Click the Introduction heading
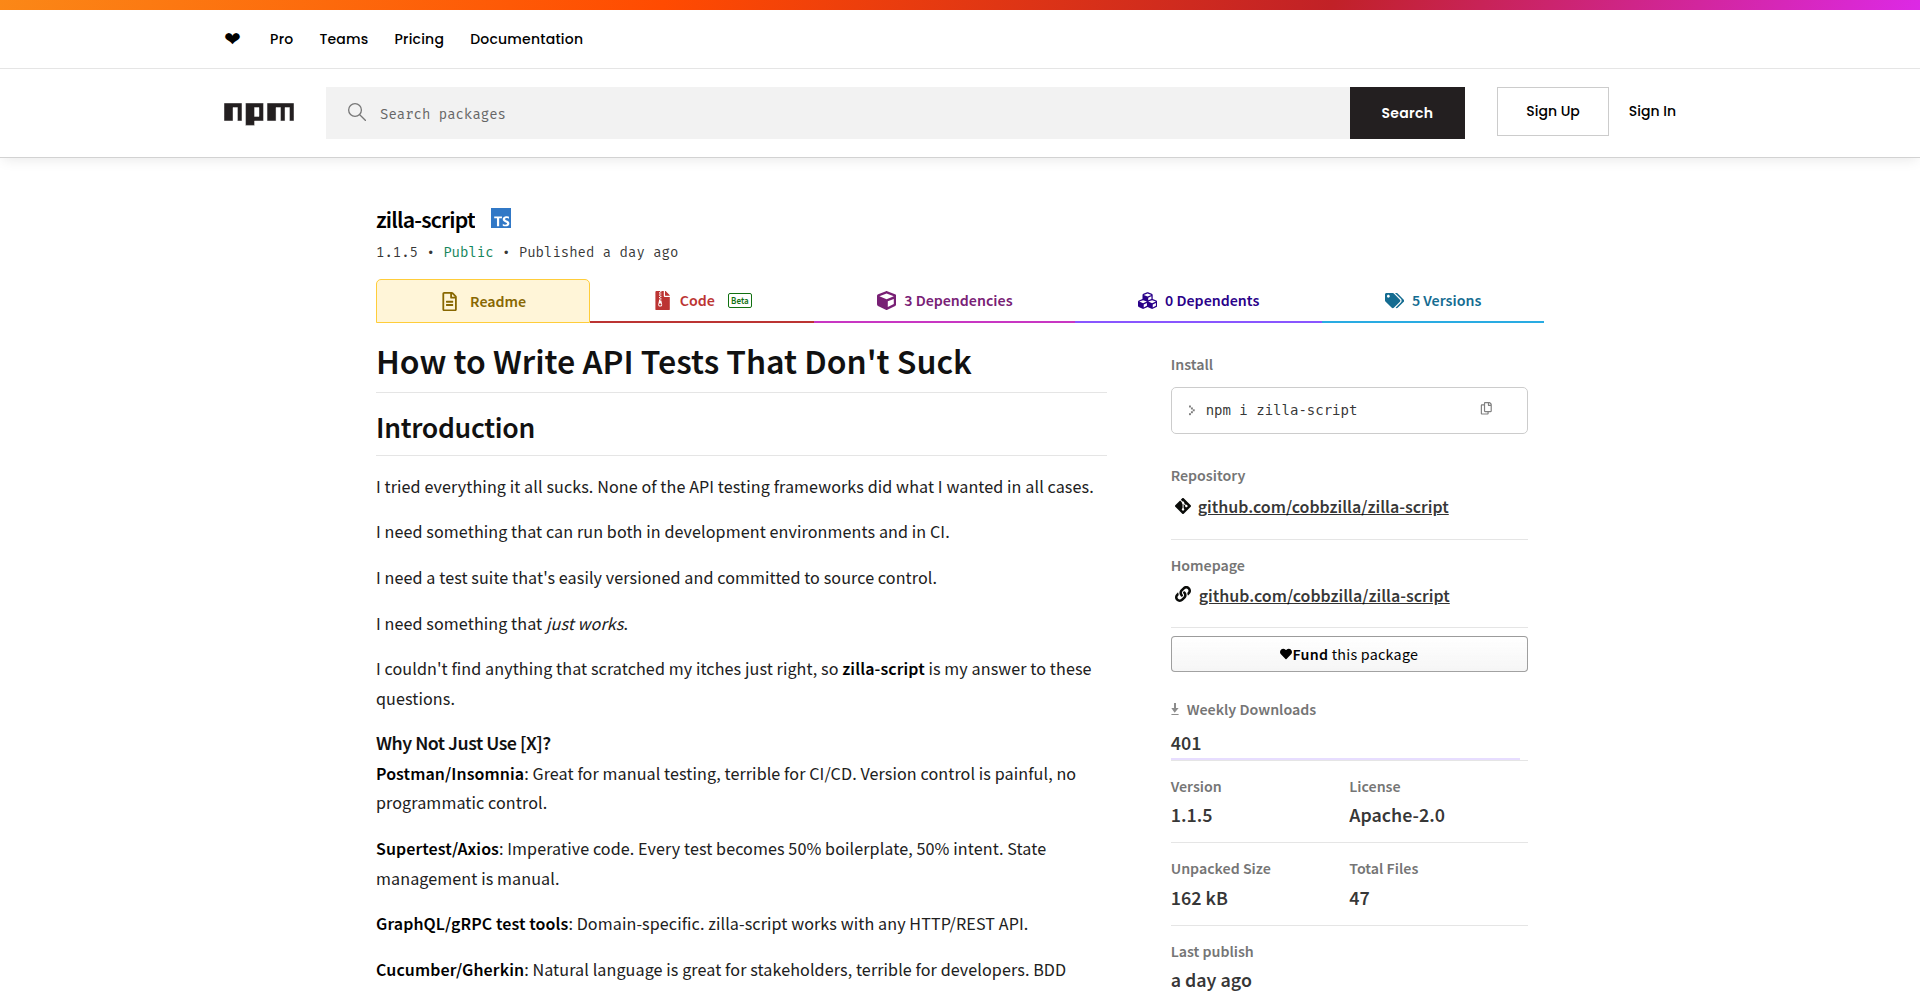Viewport: 1920px width, 993px height. pos(455,428)
